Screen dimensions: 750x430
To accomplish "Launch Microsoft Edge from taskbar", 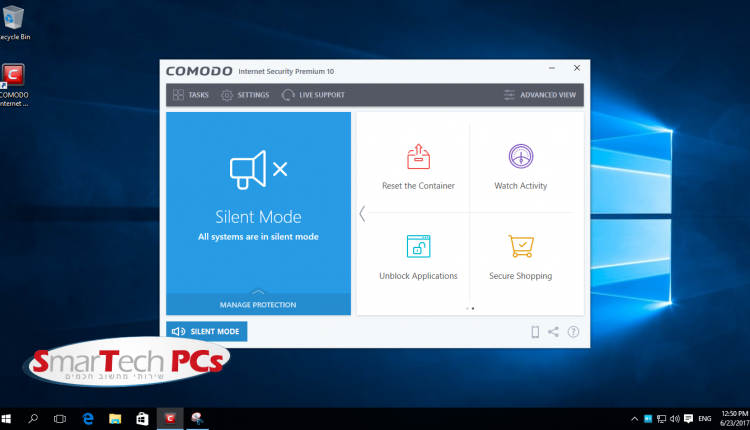I will [x=88, y=419].
